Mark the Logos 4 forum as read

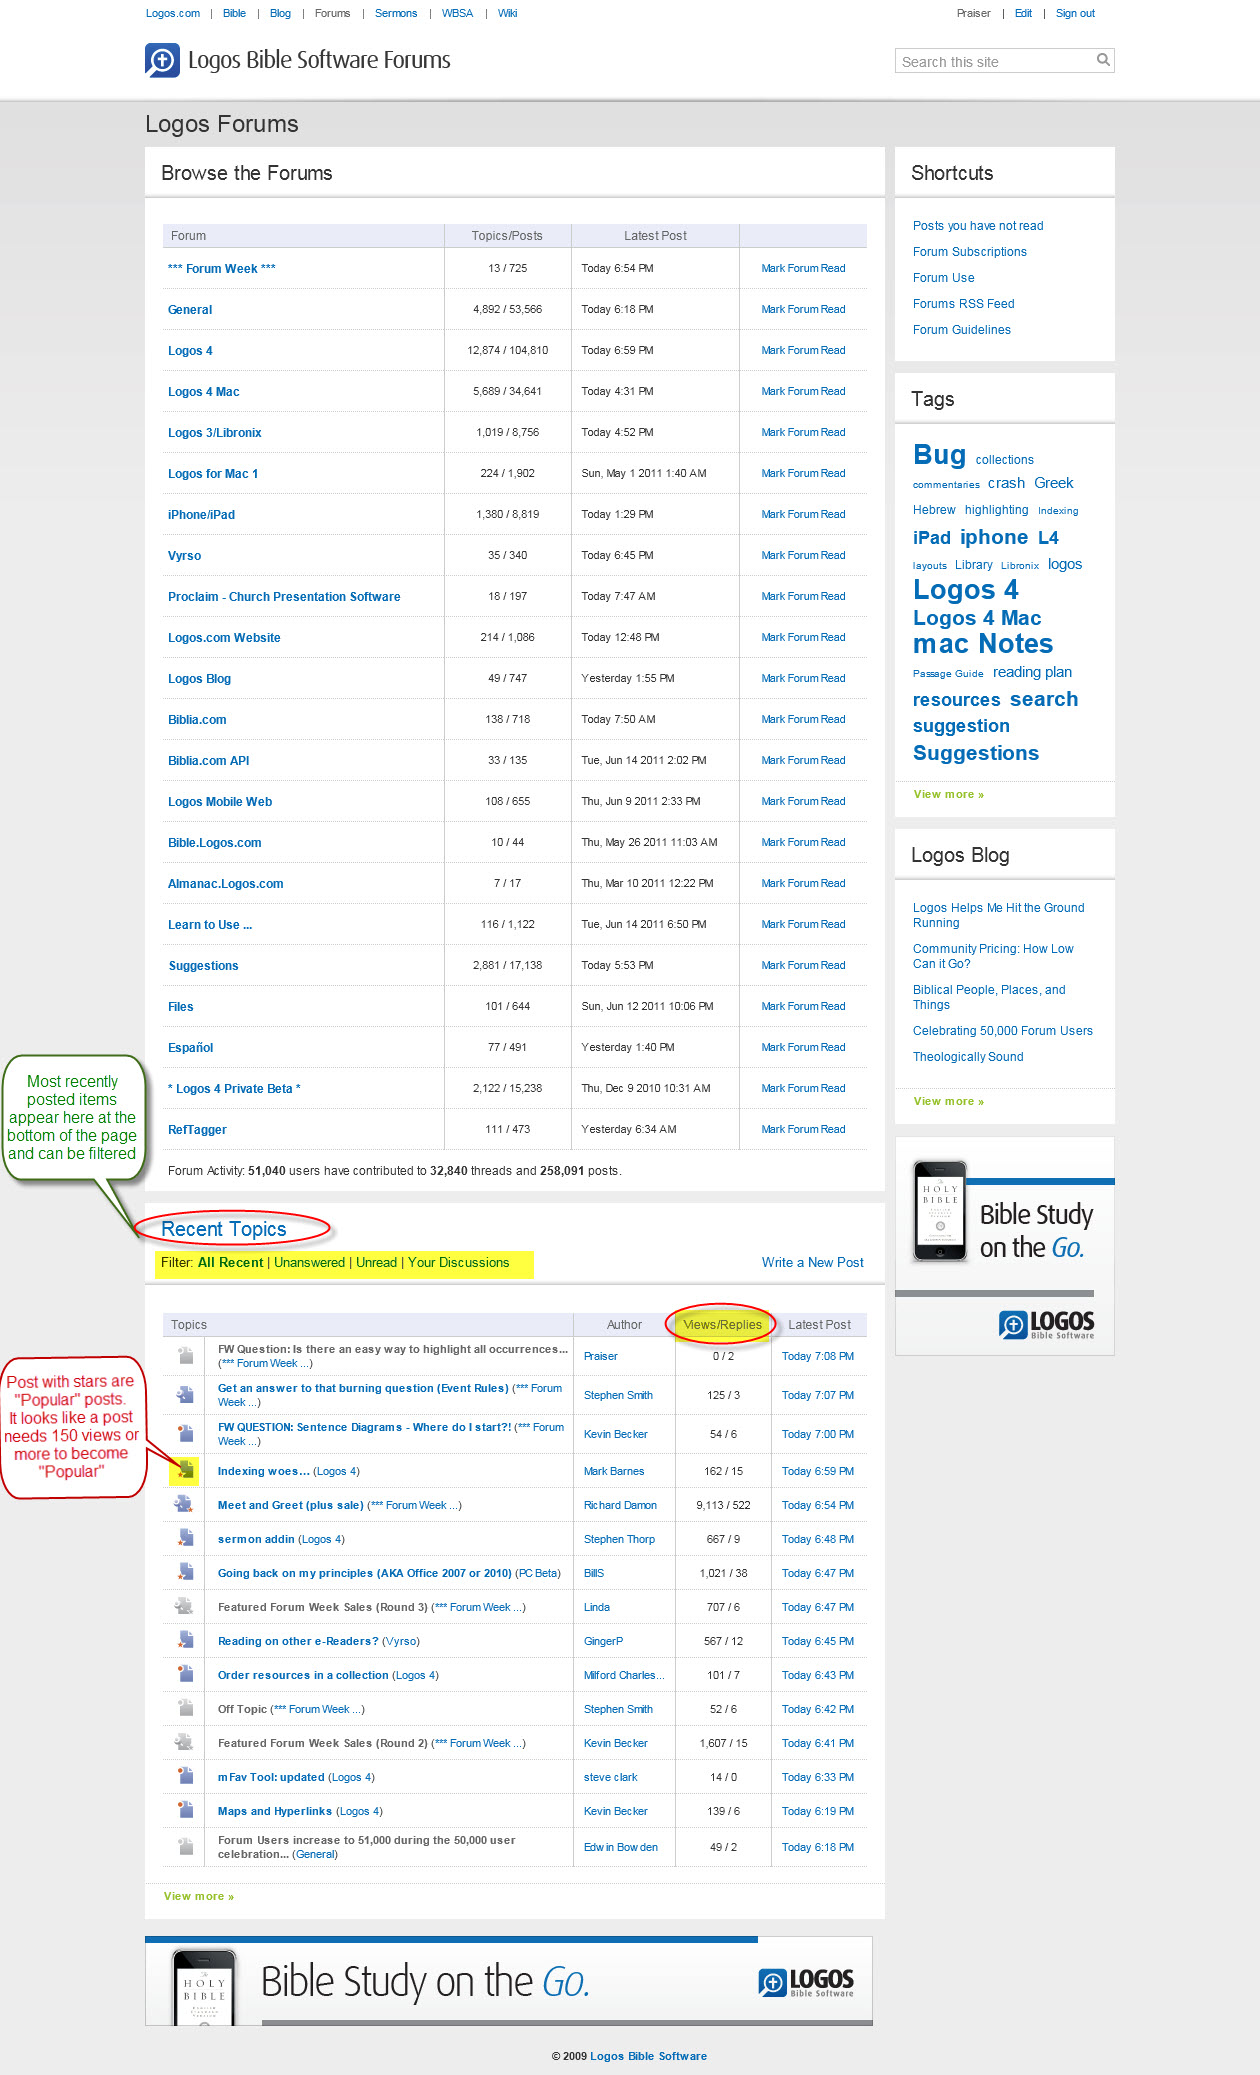[x=803, y=350]
